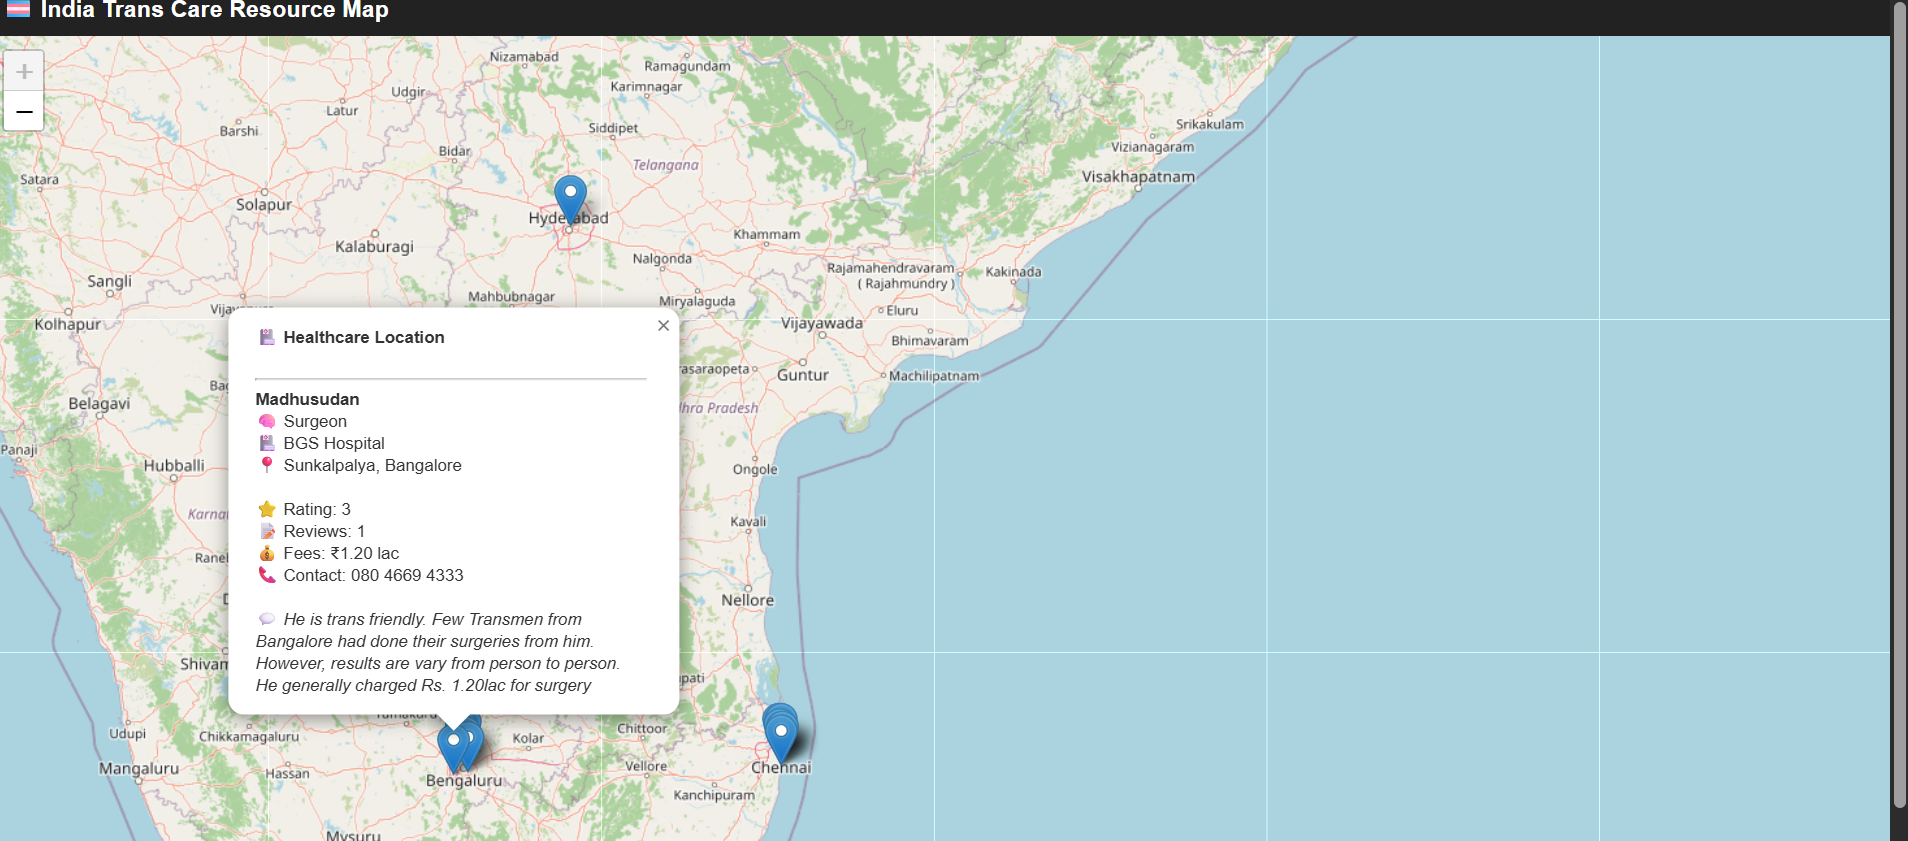Click the Ongole city label
This screenshot has height=841, width=1908.
click(x=755, y=469)
